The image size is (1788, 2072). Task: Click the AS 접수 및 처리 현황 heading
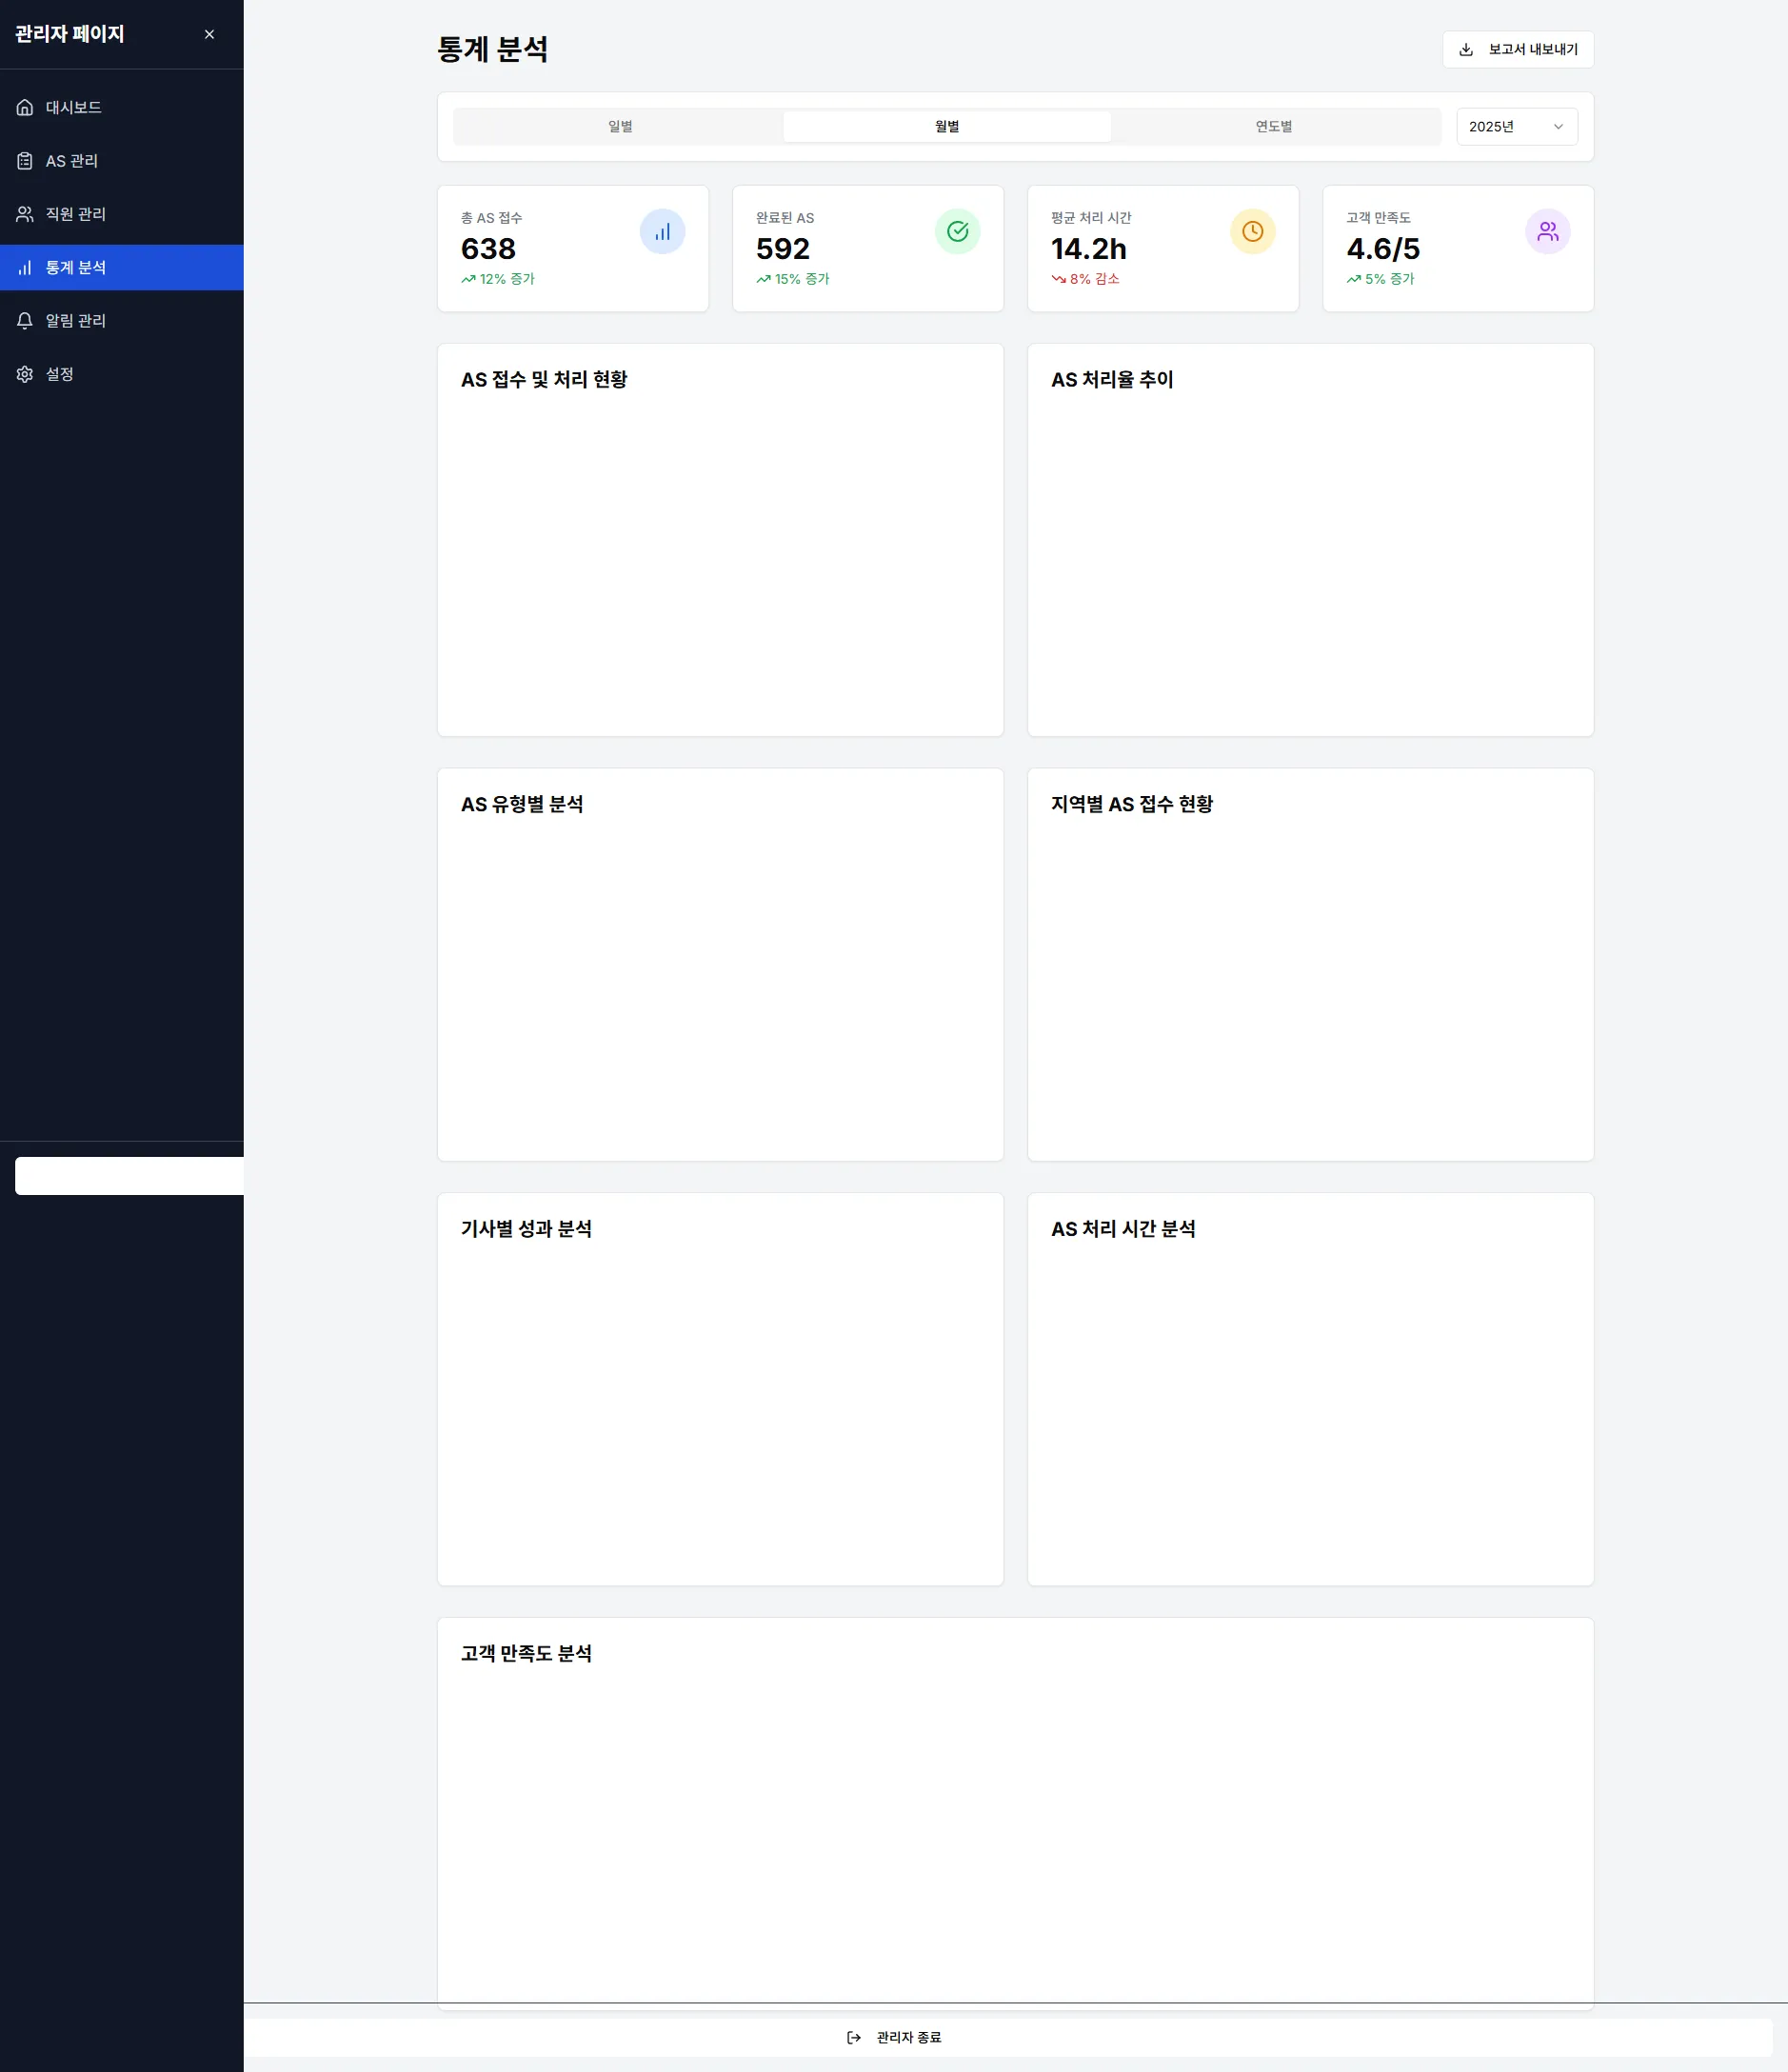point(544,380)
